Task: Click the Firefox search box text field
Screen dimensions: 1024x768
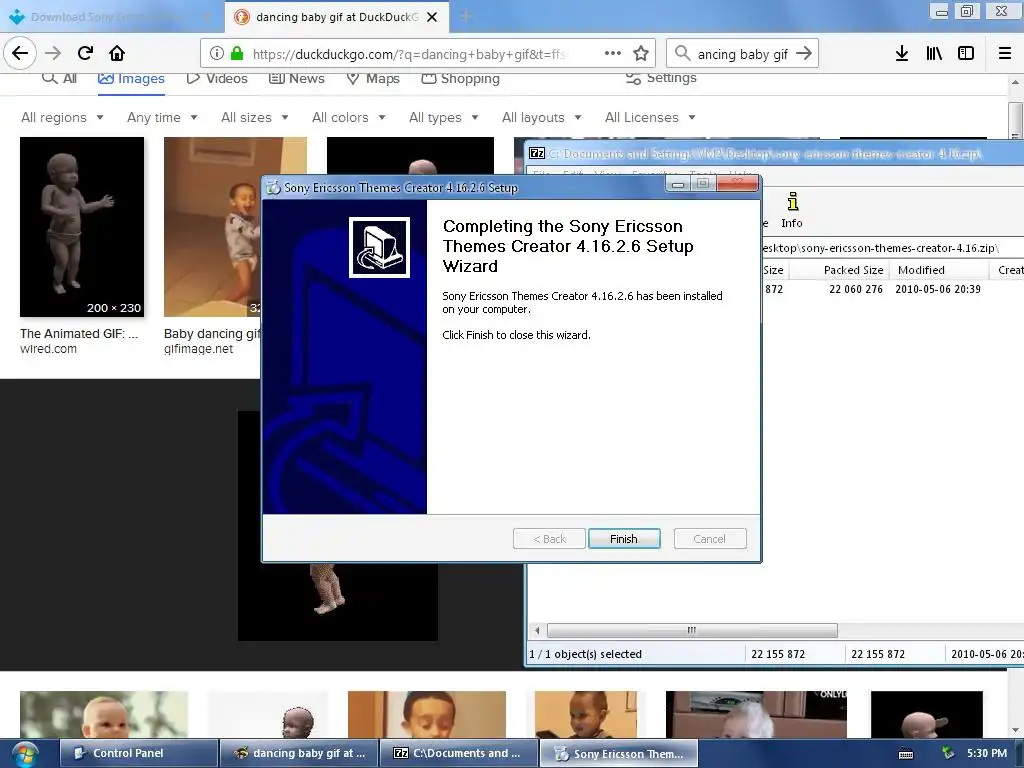Action: point(743,54)
